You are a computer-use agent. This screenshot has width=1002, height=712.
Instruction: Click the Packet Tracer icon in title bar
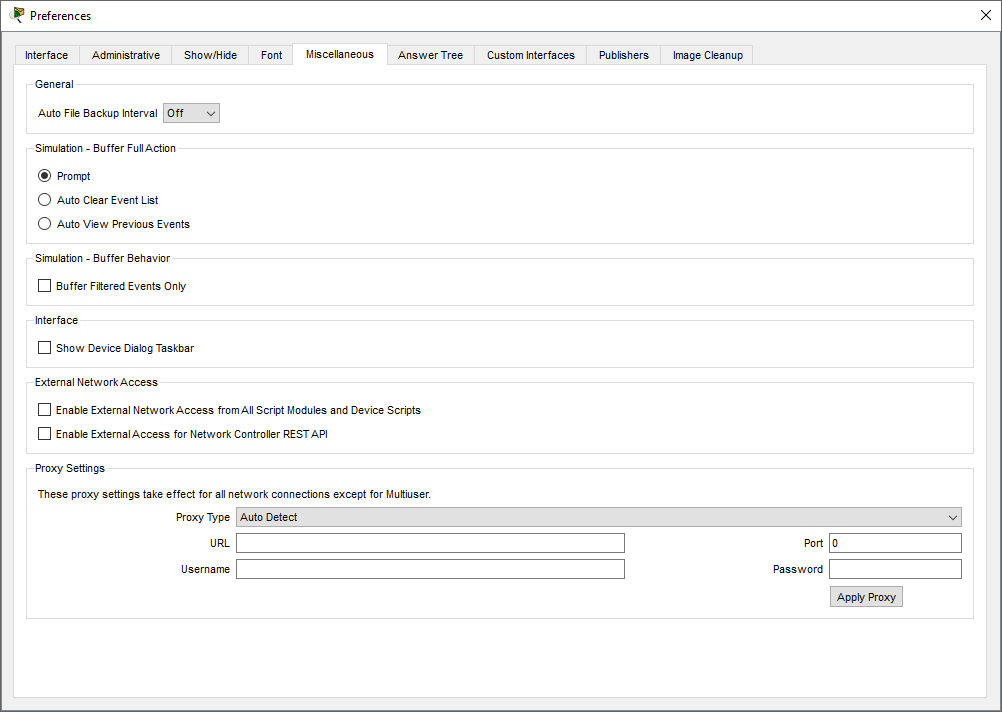tap(17, 15)
